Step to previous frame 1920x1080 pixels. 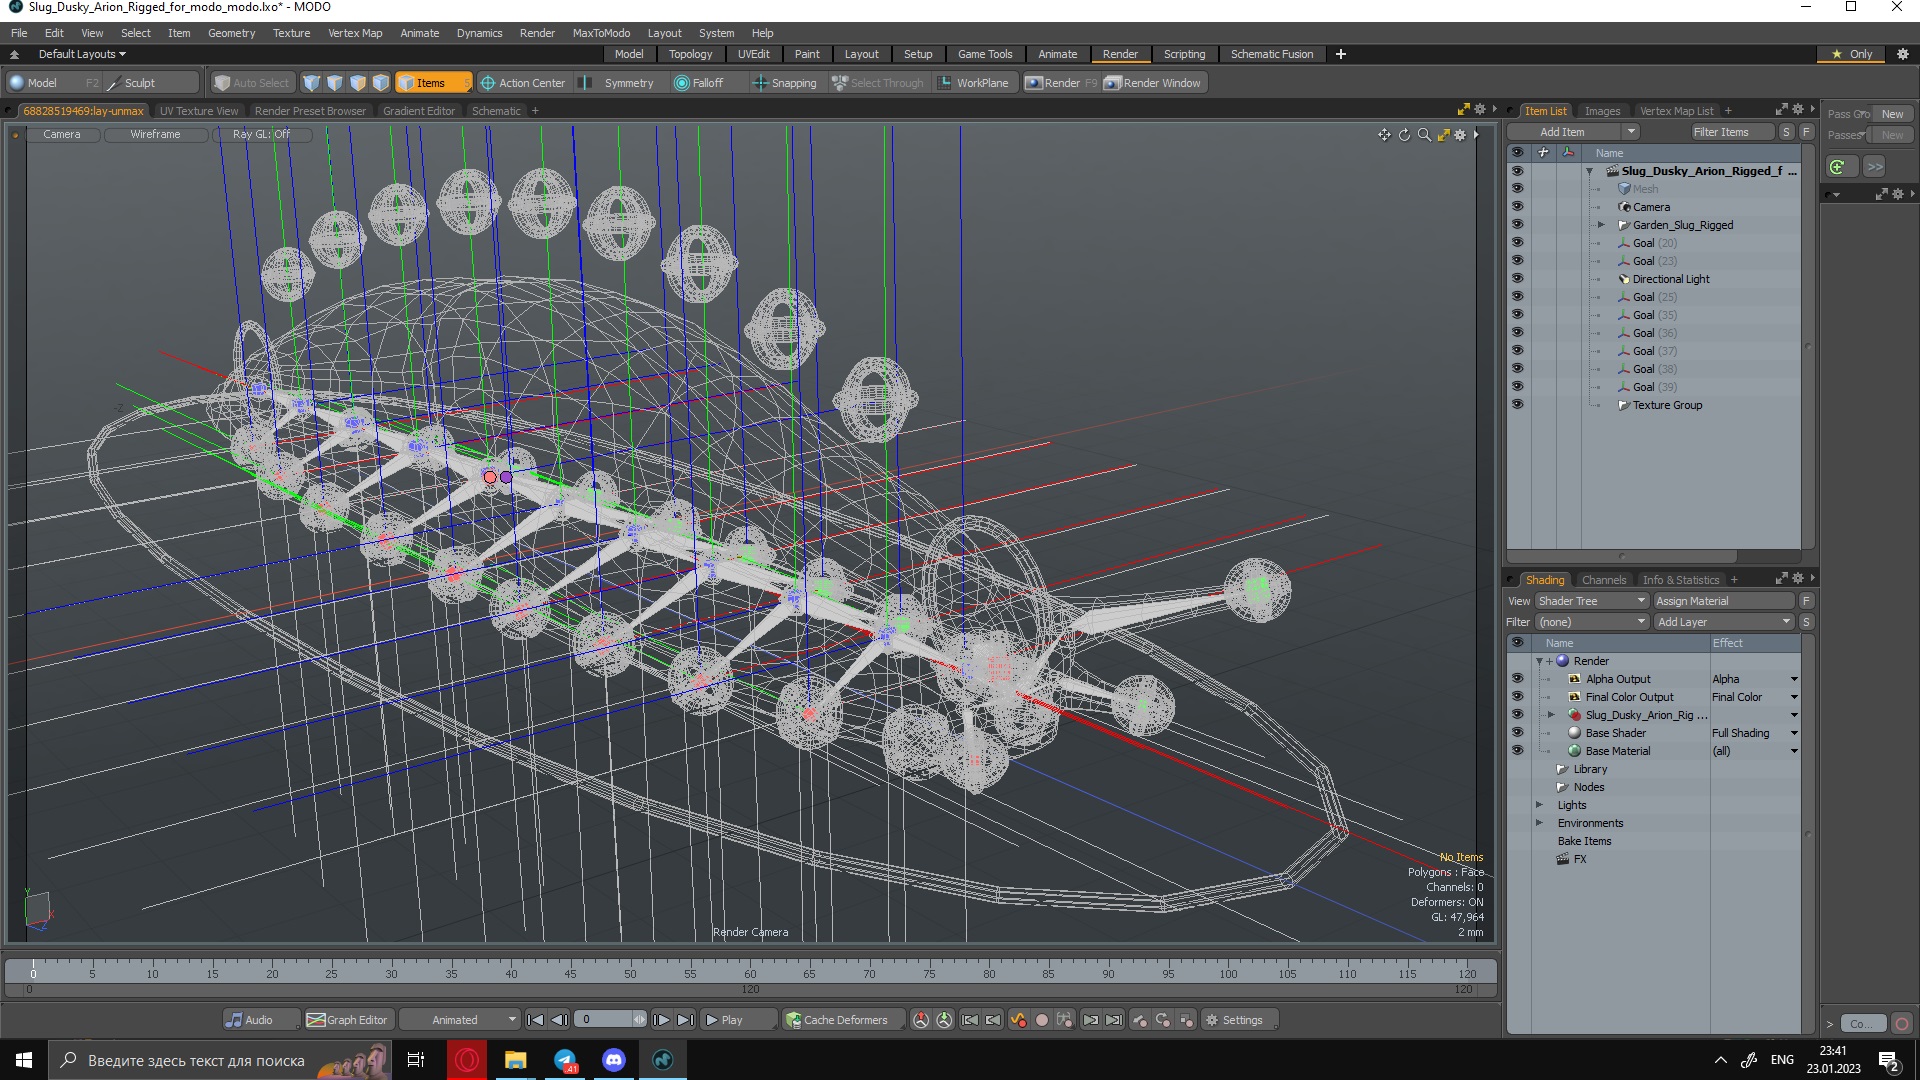pyautogui.click(x=560, y=1020)
